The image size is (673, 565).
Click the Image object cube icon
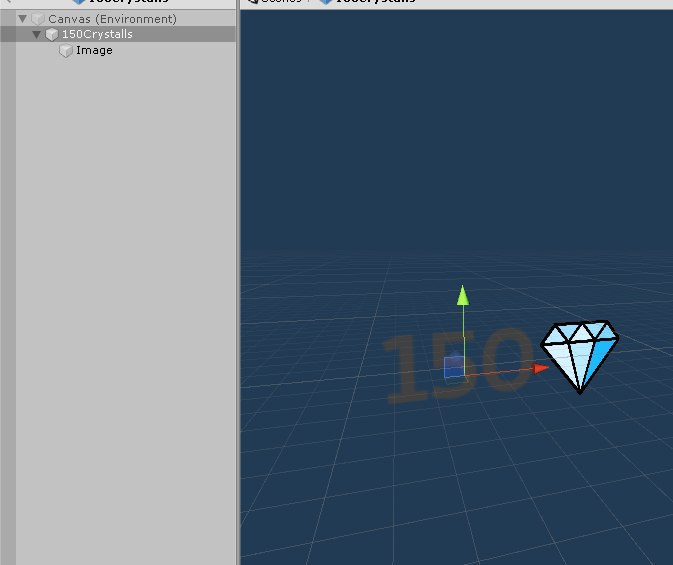point(66,51)
